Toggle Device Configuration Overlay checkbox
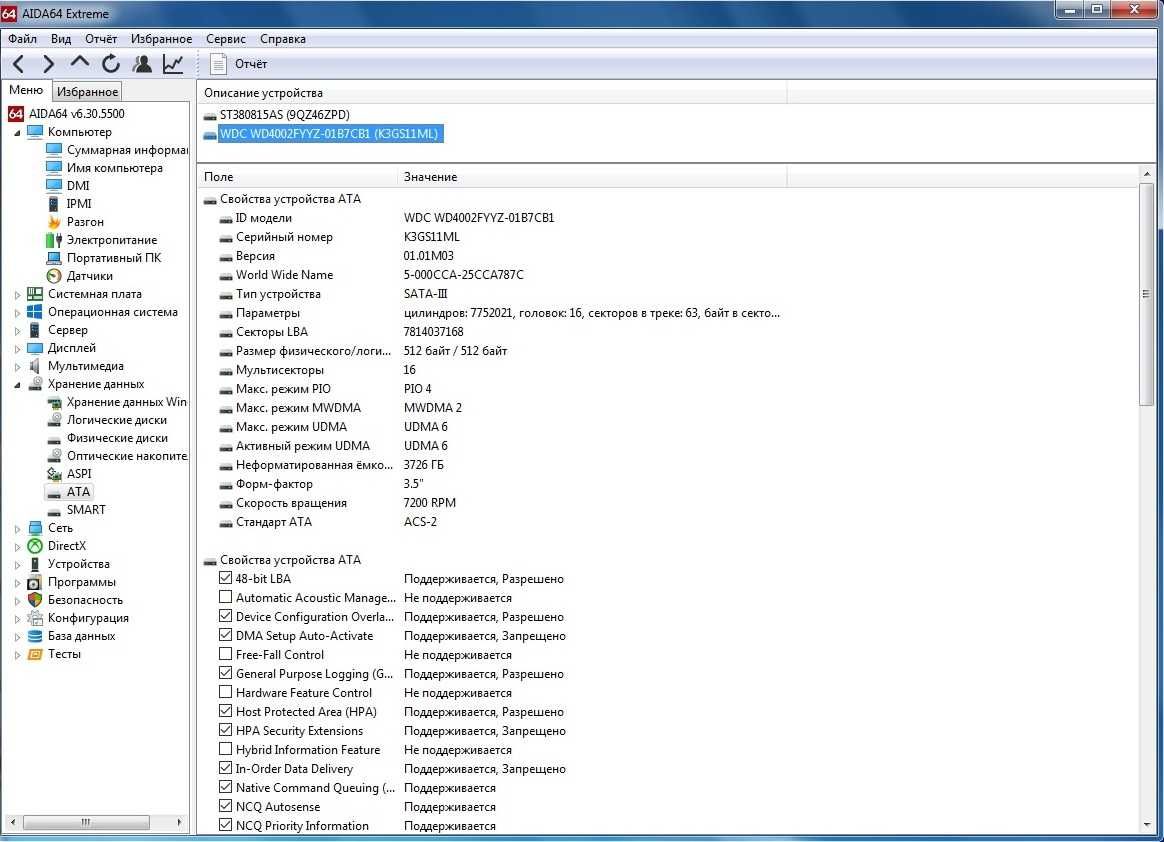This screenshot has width=1164, height=842. pos(226,616)
